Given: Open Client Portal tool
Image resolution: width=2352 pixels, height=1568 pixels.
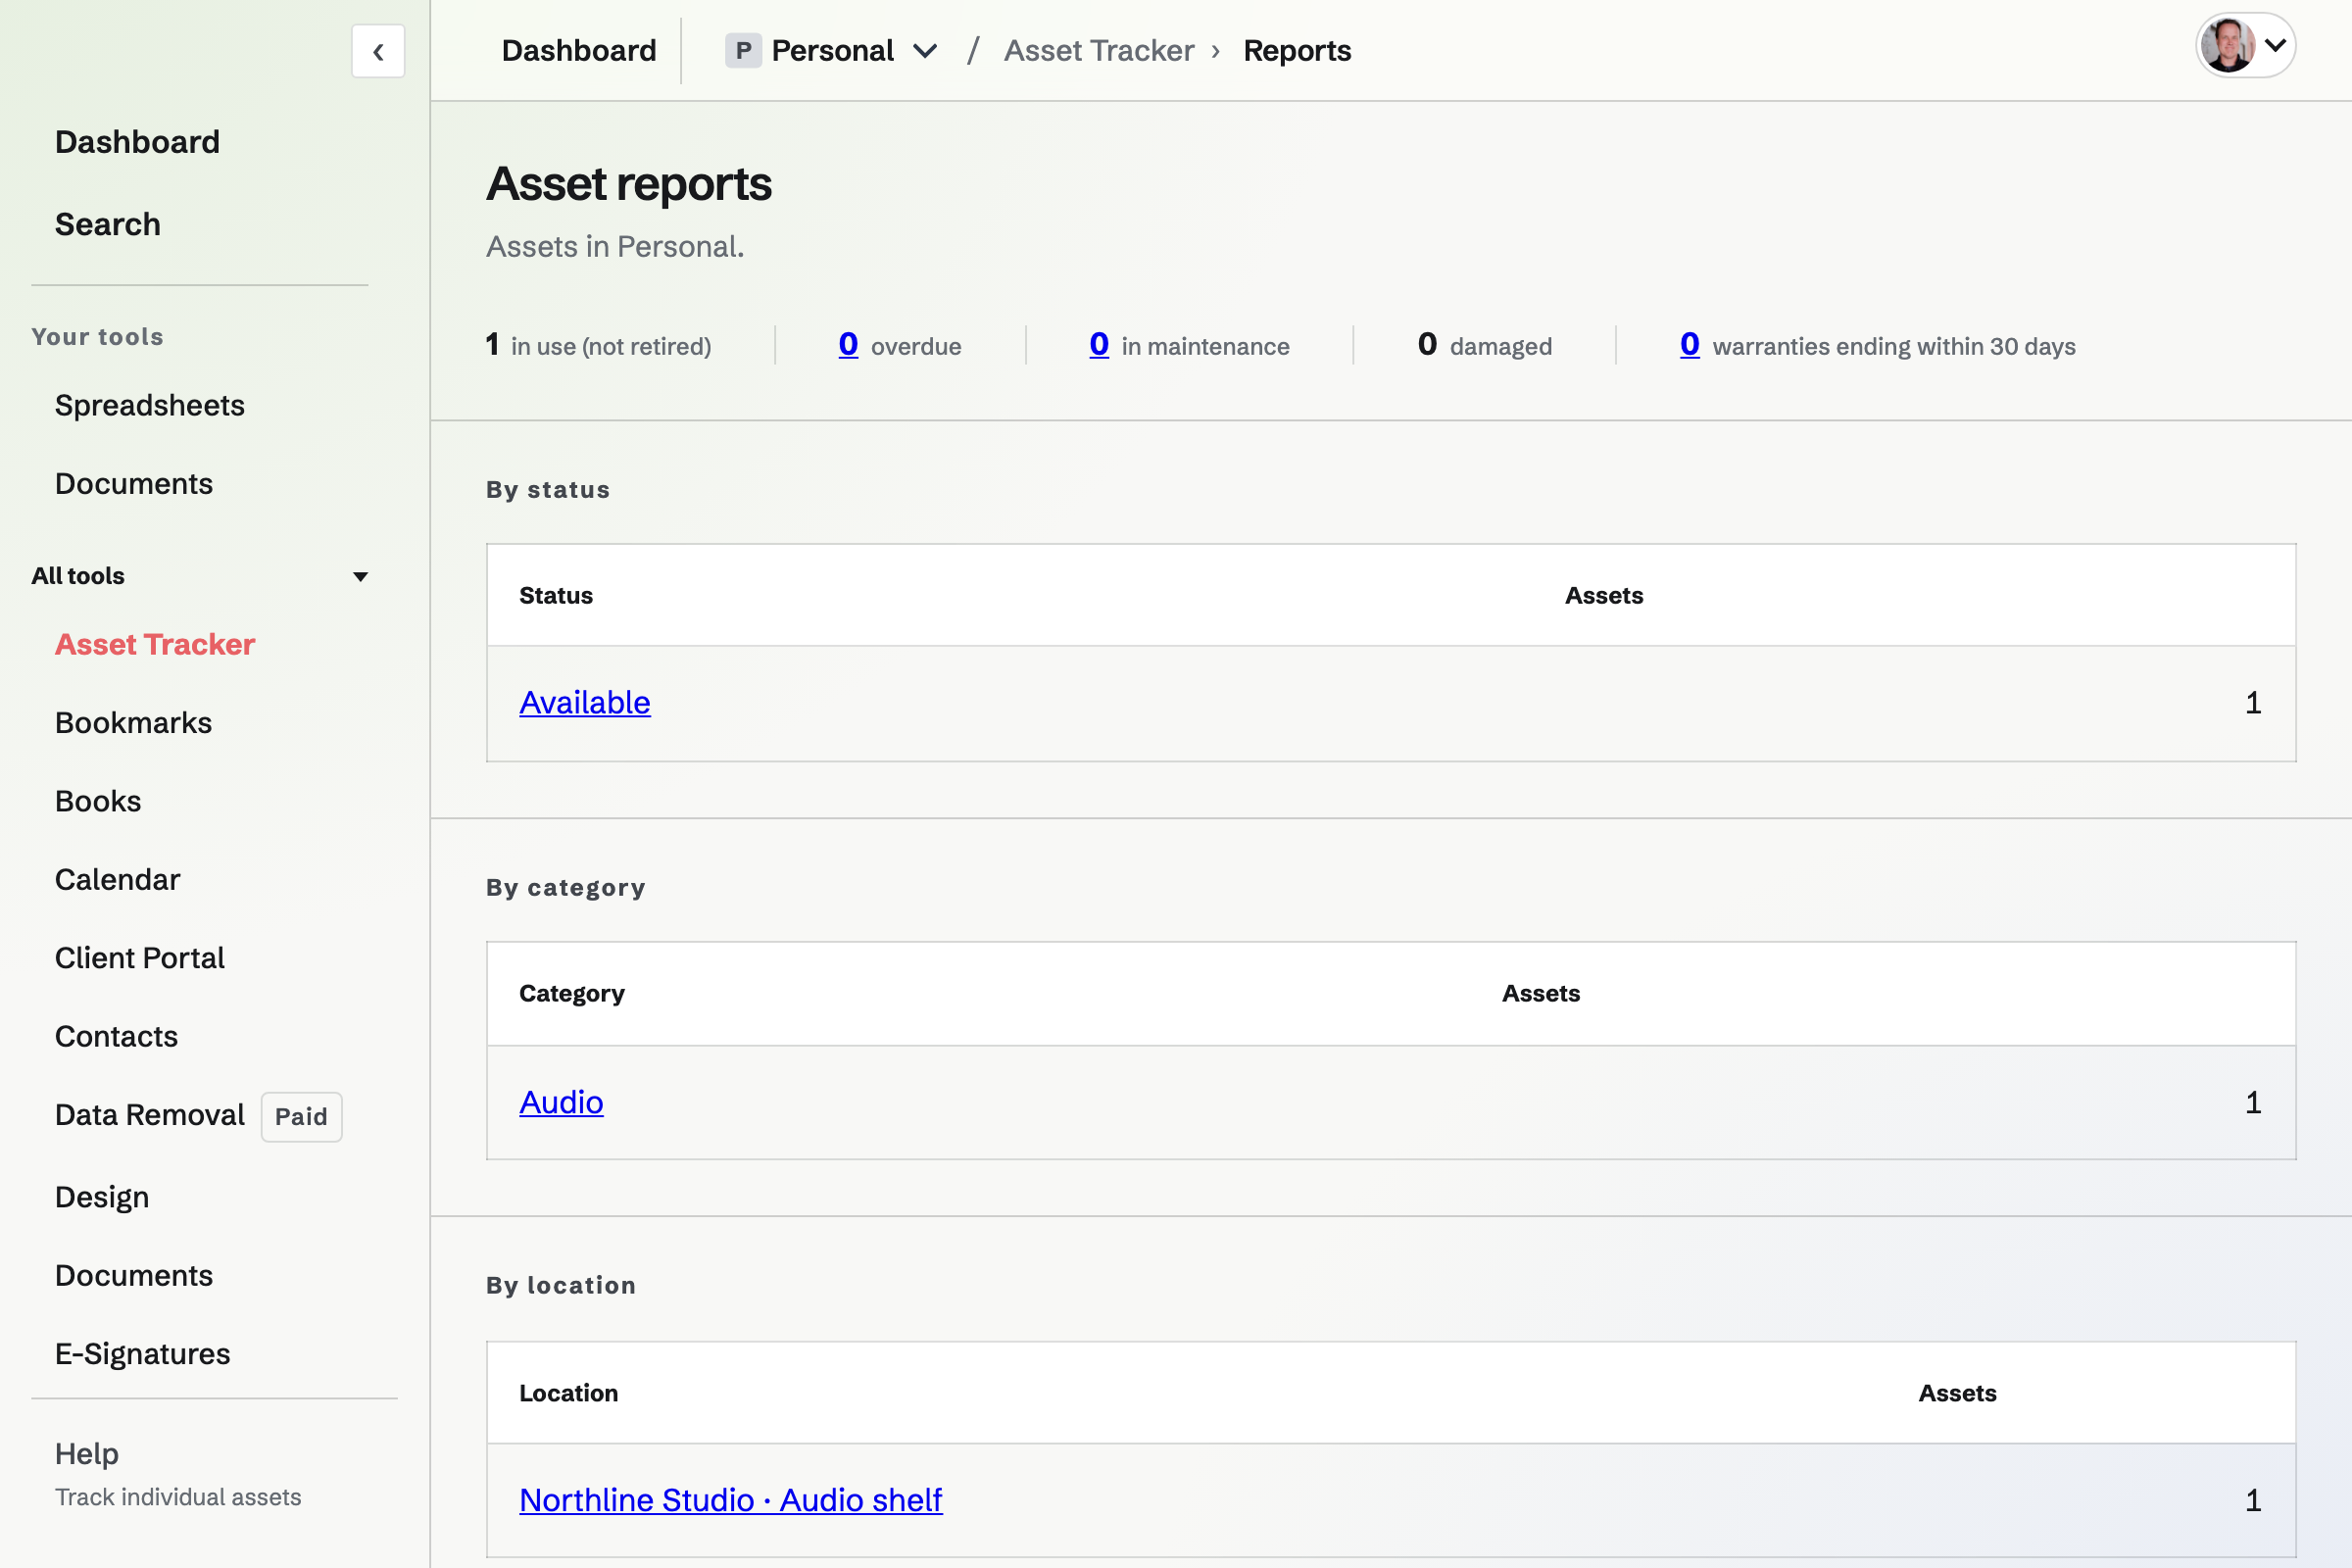Looking at the screenshot, I should (140, 957).
